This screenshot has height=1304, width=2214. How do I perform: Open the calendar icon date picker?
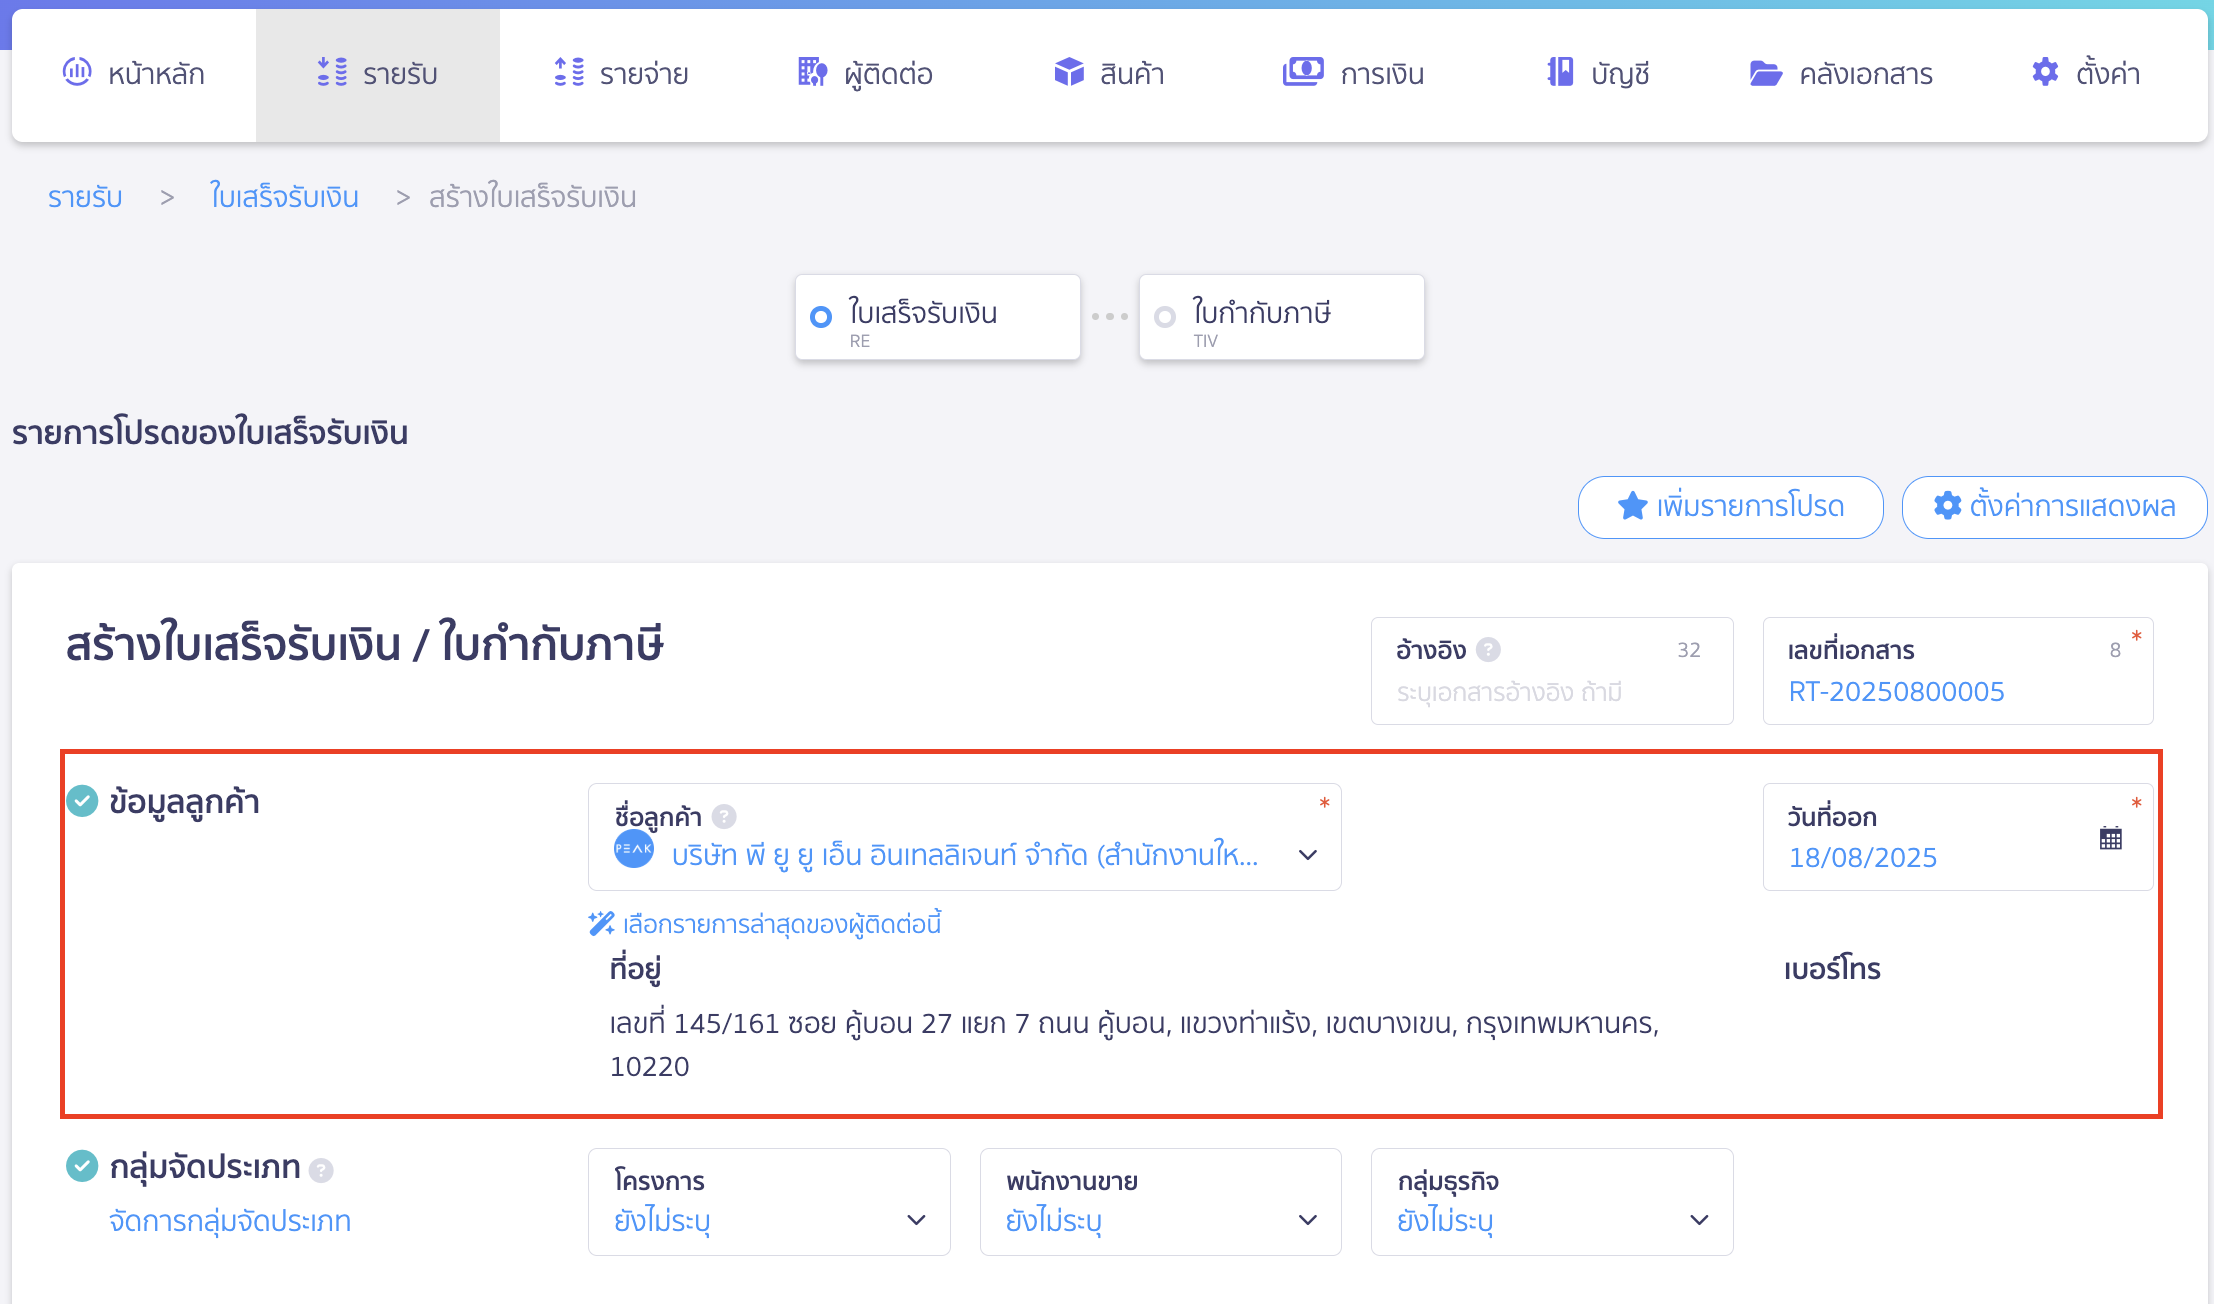pos(2111,838)
